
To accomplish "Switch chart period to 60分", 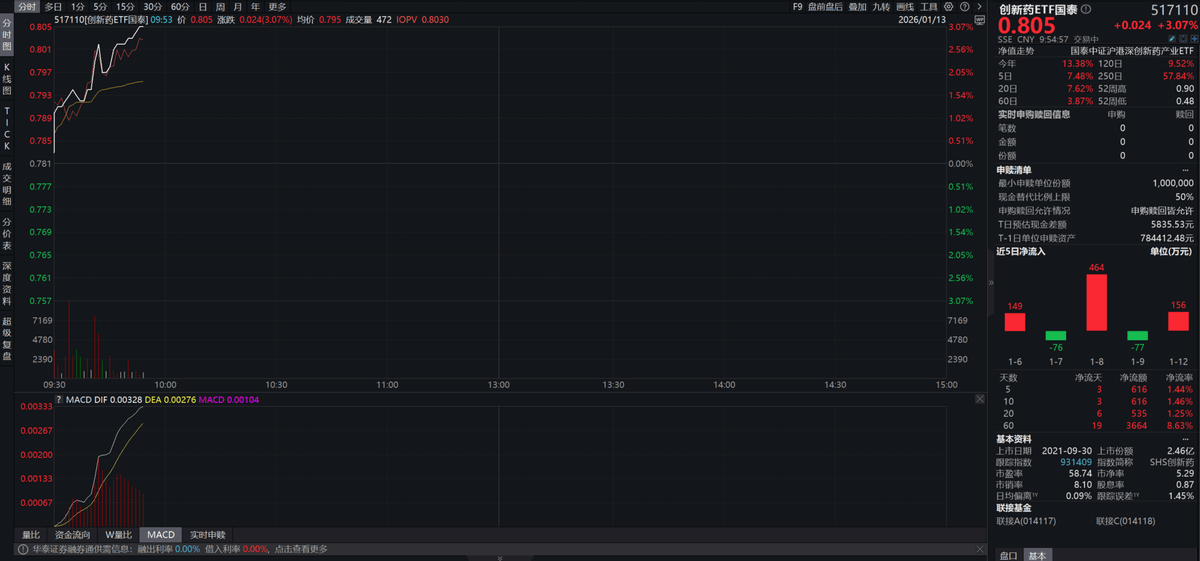I will point(180,6).
